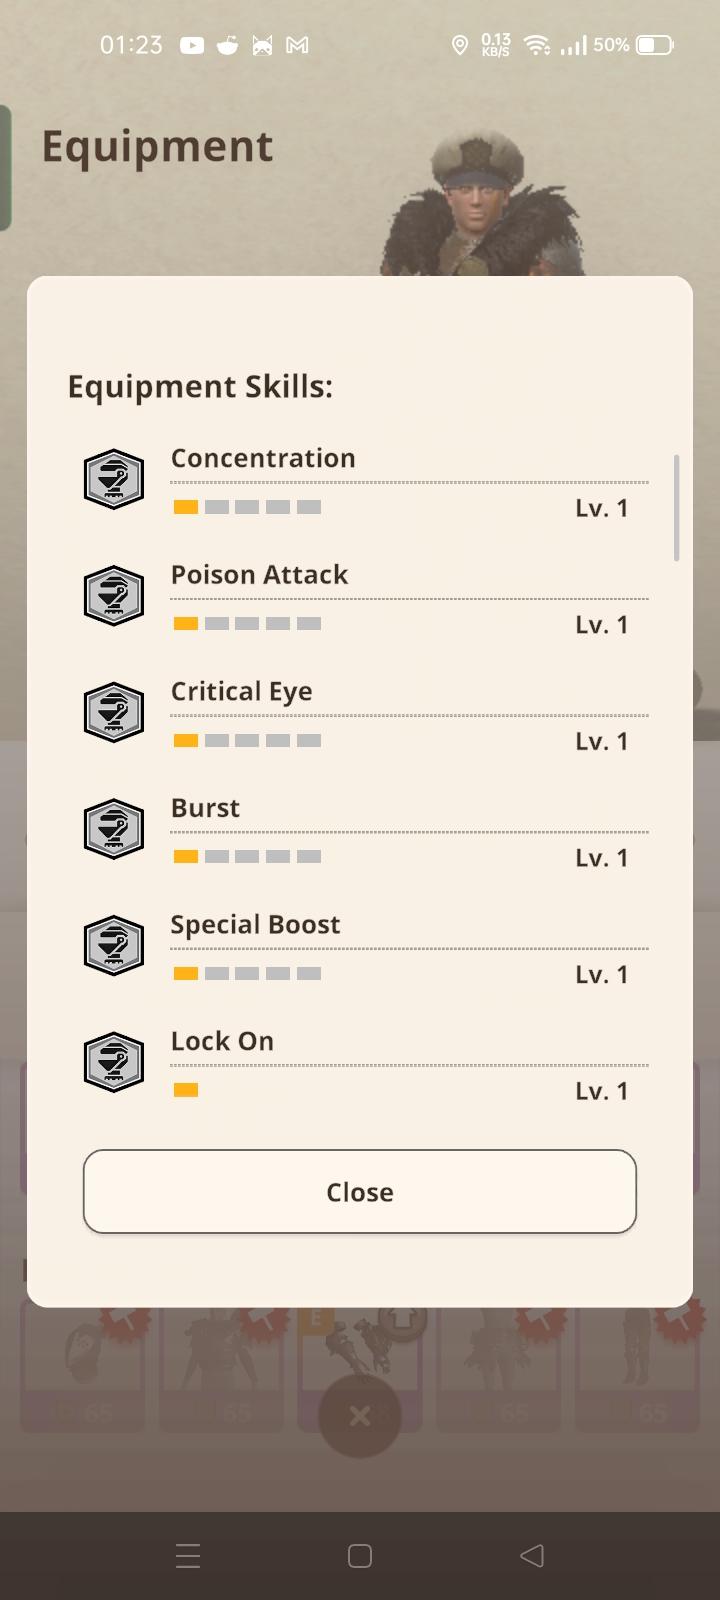Click the skills list scrollbar
This screenshot has height=1600, width=720.
click(677, 507)
